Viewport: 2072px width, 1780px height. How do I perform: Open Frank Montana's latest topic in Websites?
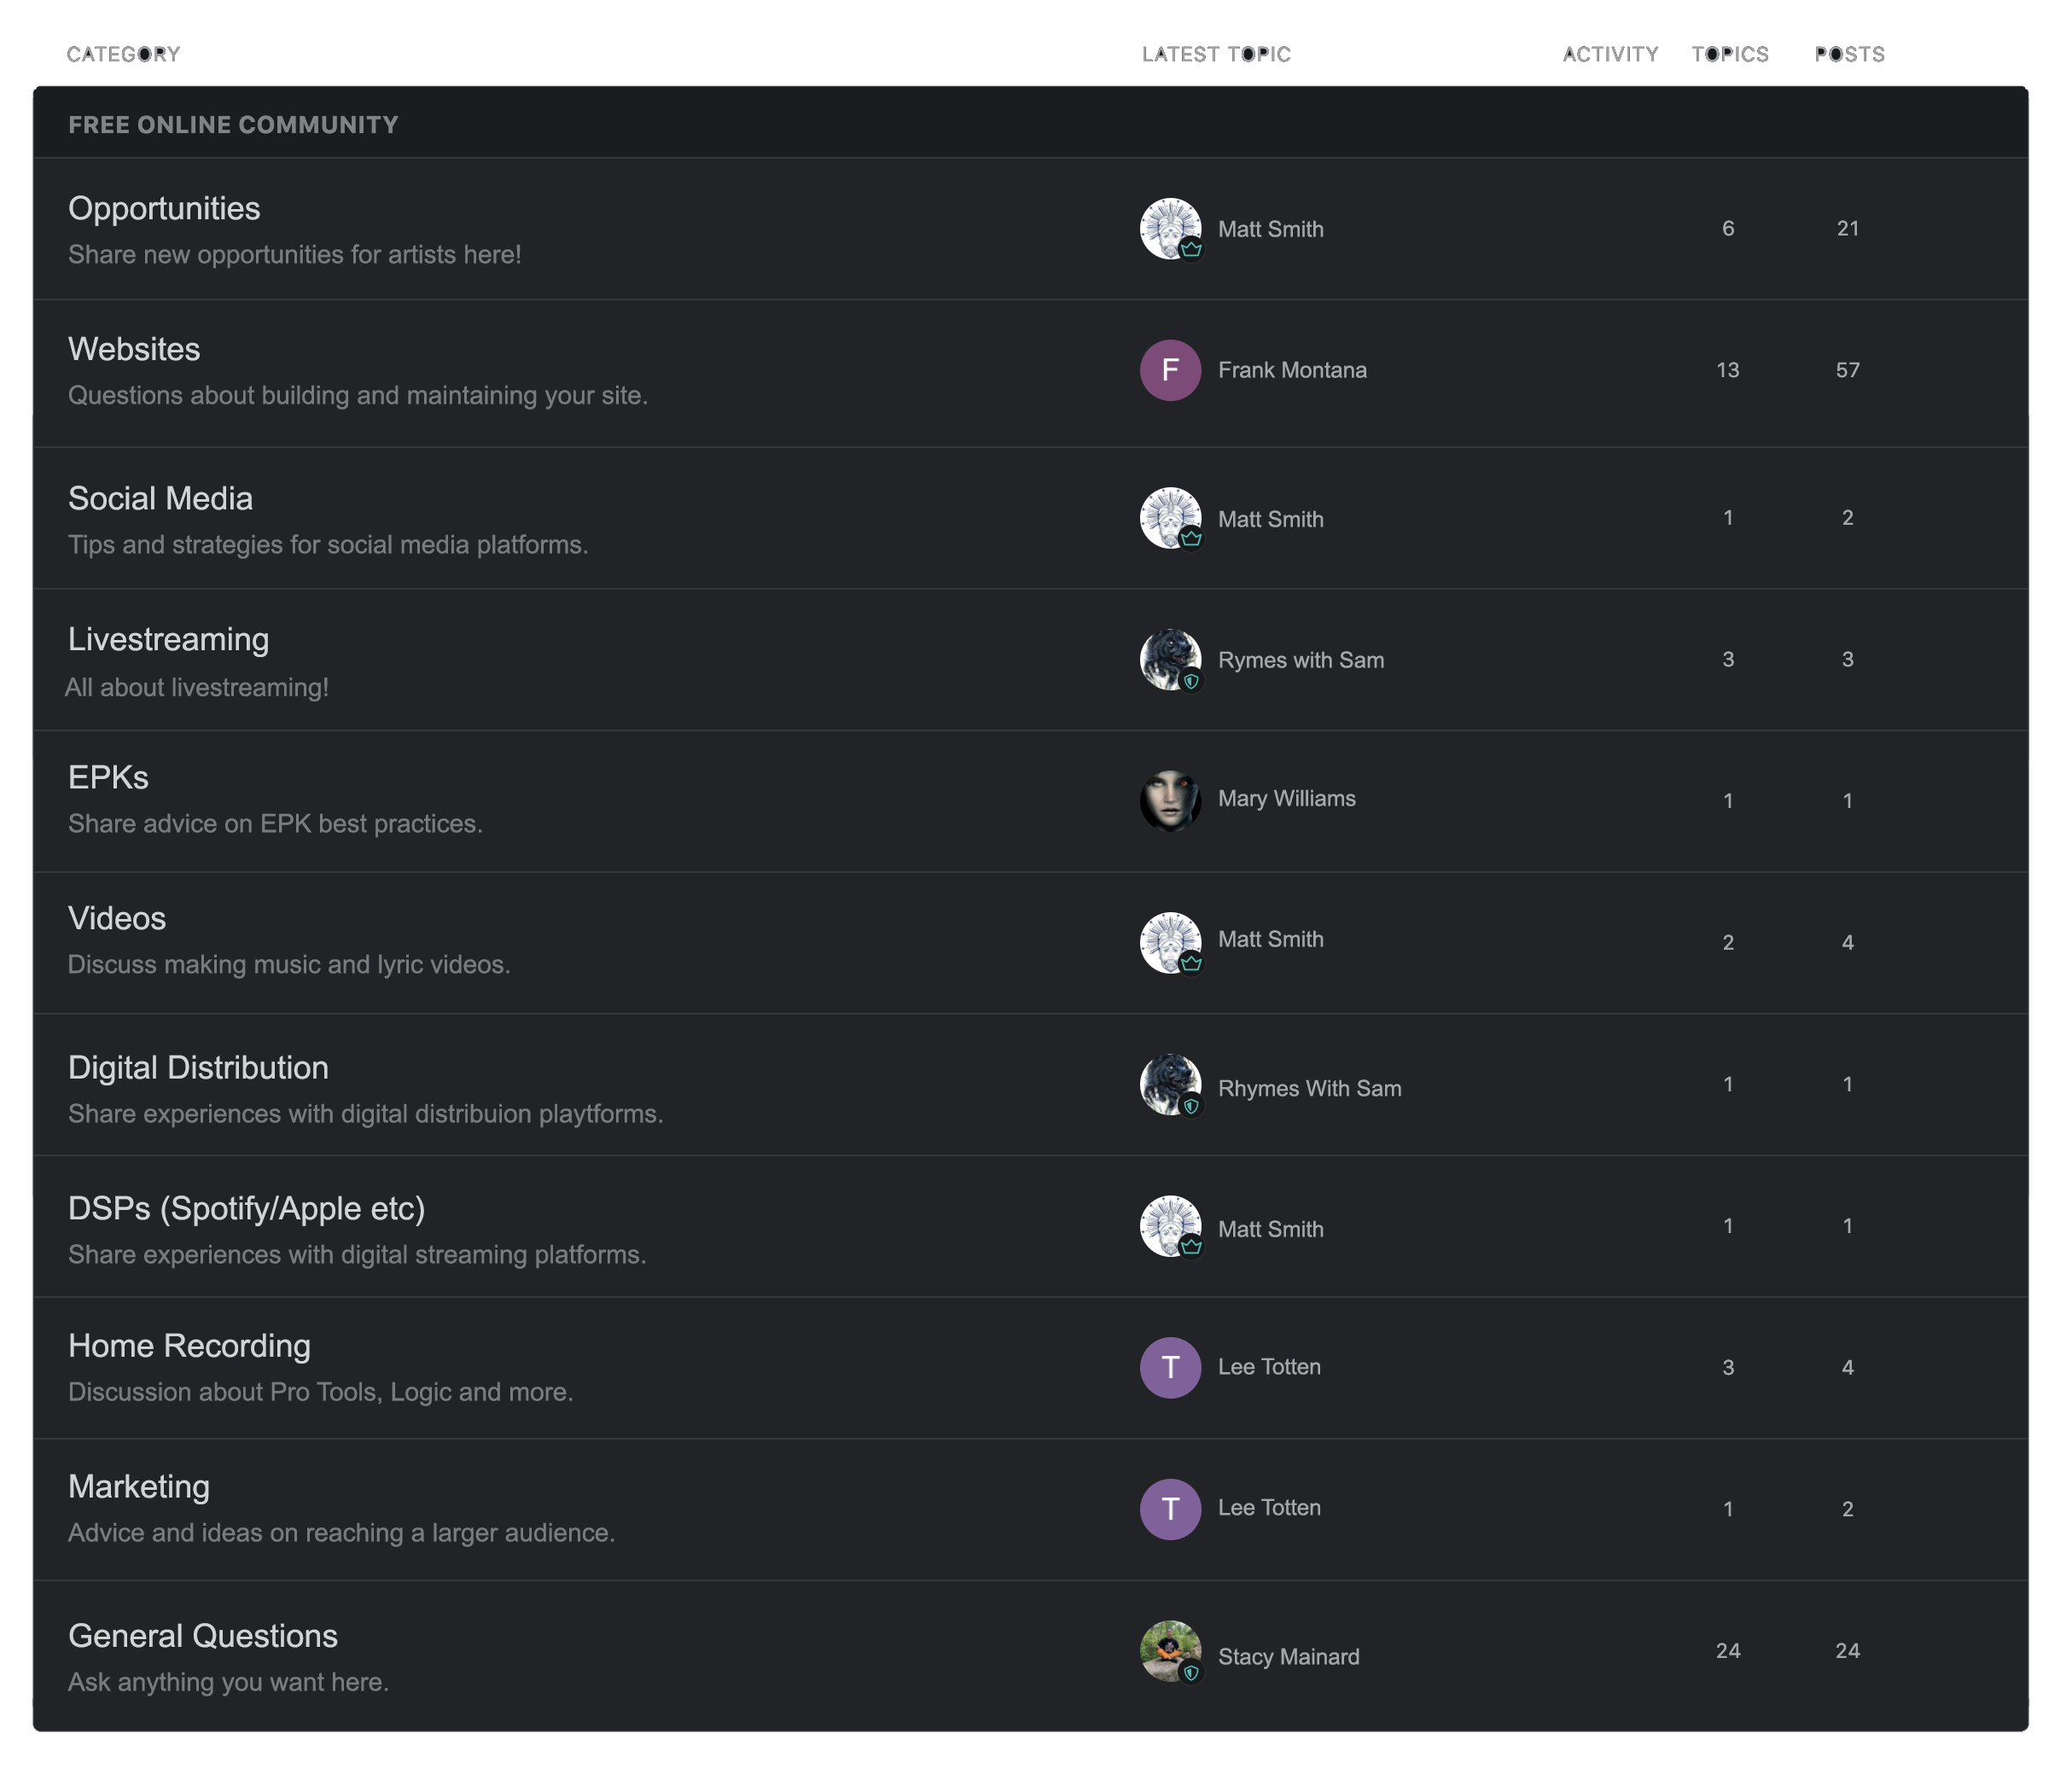[1291, 370]
